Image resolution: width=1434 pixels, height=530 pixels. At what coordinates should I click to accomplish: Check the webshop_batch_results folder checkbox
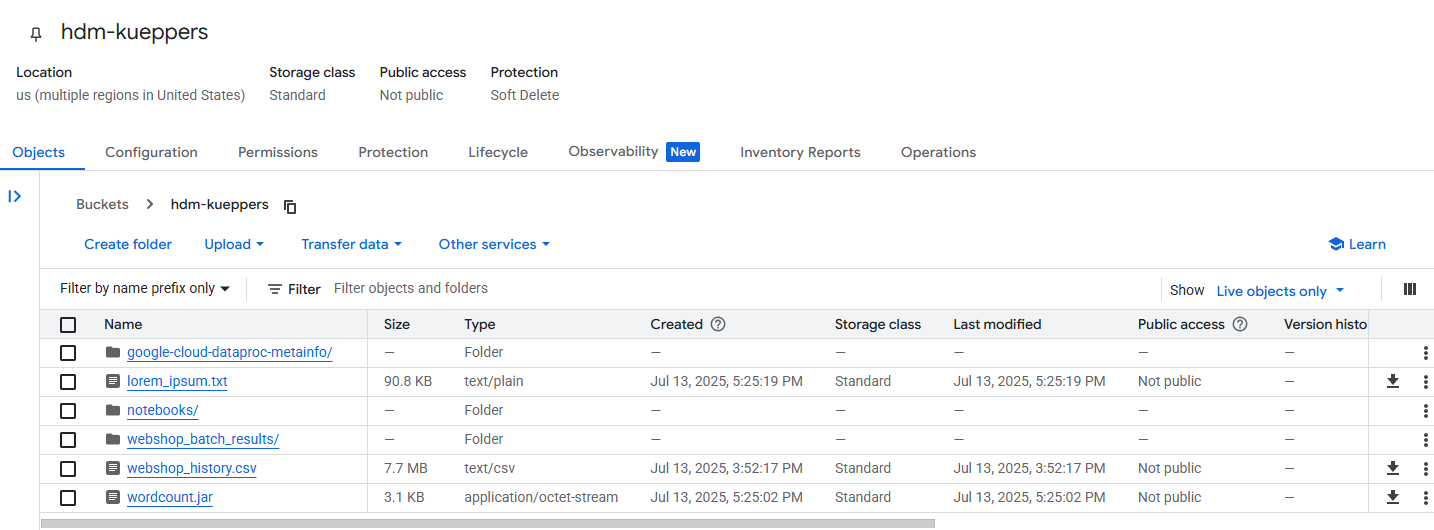pos(68,439)
